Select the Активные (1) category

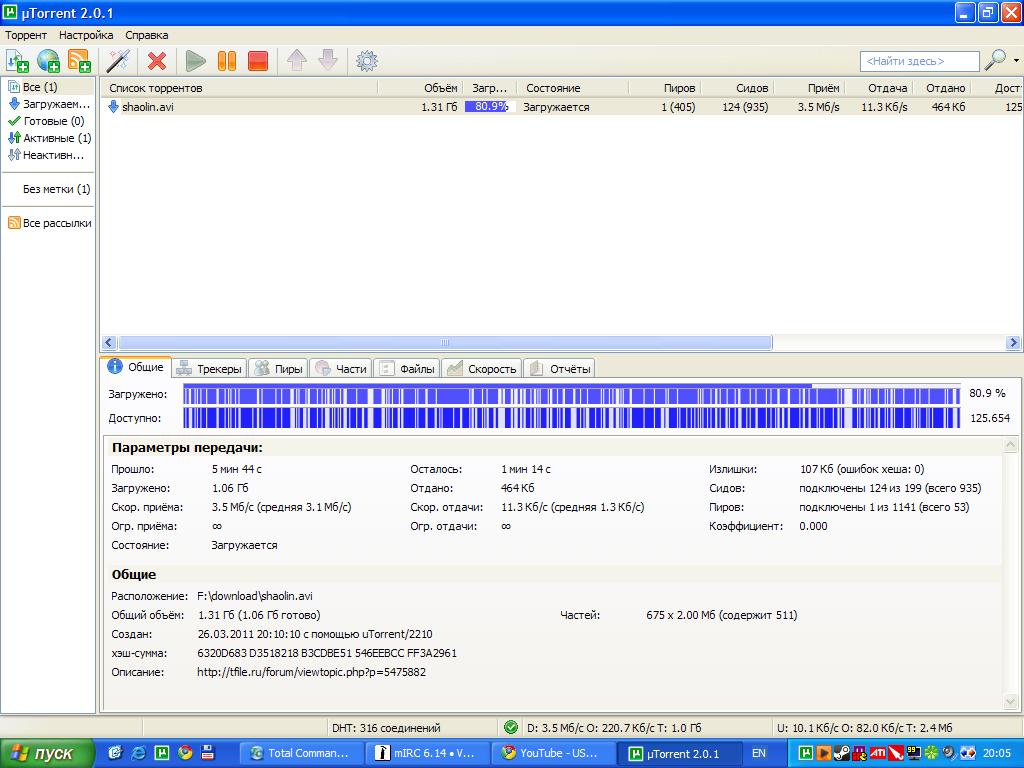coord(50,138)
